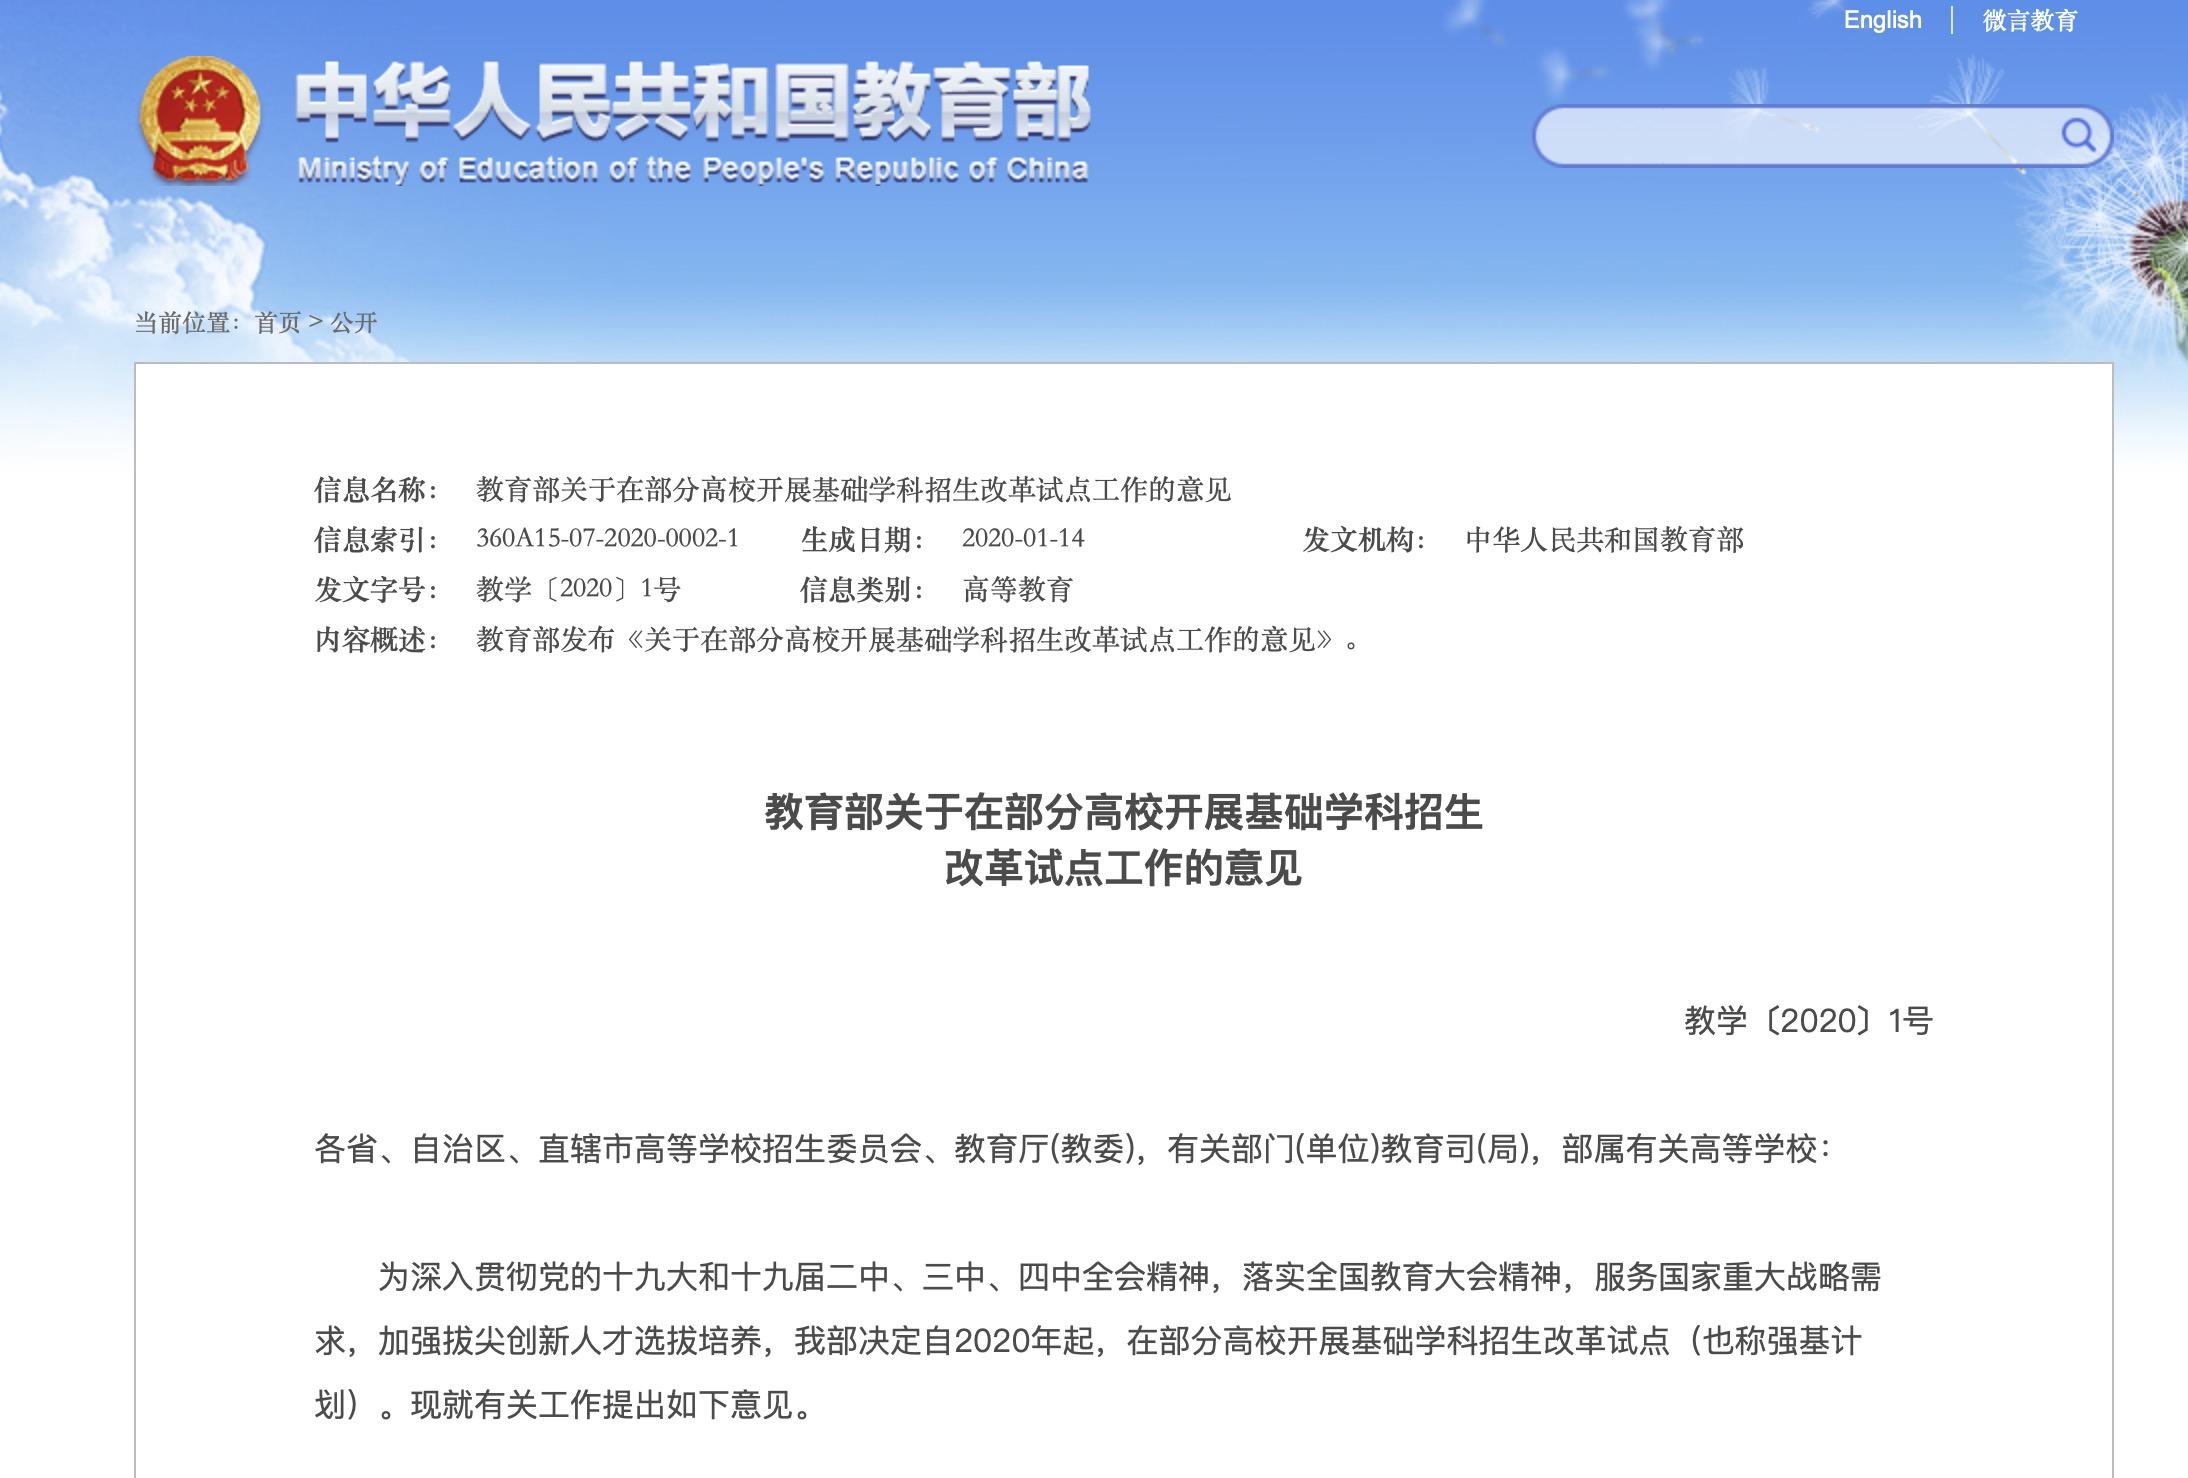2188x1478 pixels.
Task: Click the 发文字号 value 教学〔2020〕1号 in the info table
Action: (578, 589)
